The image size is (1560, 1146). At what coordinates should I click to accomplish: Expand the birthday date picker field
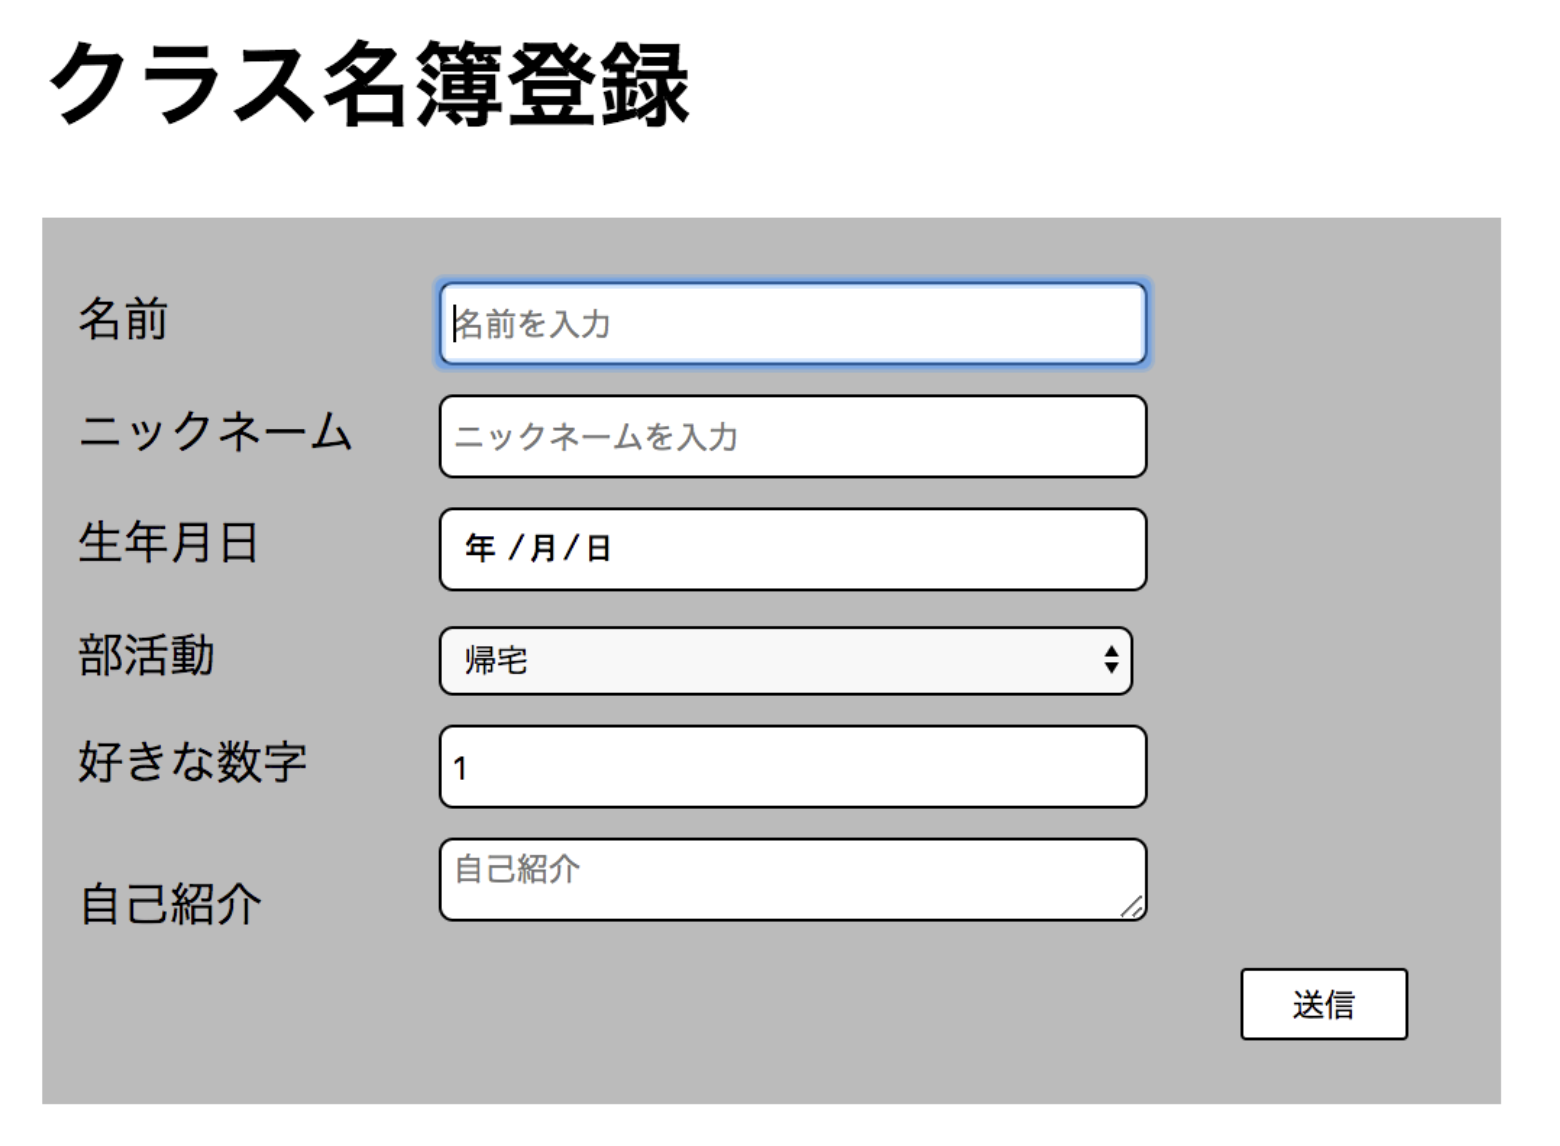(790, 549)
